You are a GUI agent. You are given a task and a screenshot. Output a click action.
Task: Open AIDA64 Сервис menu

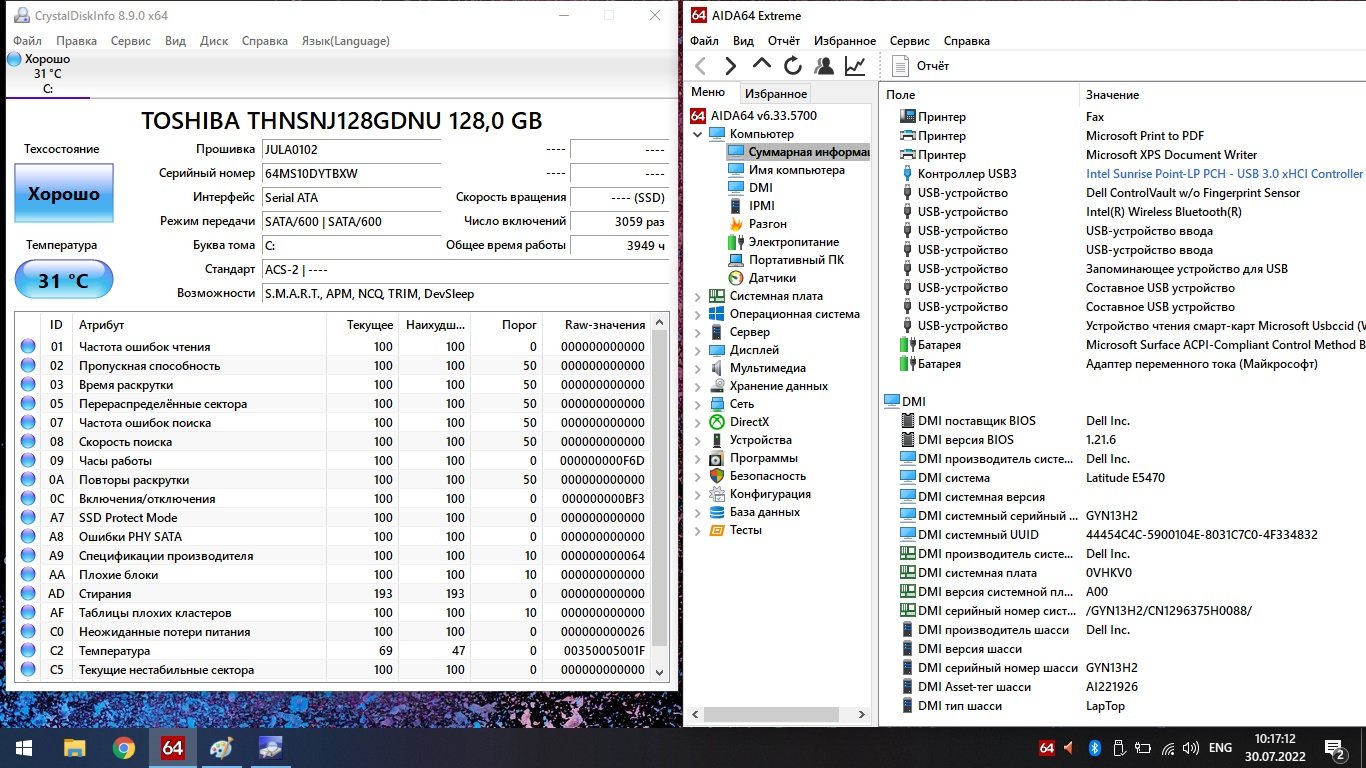tap(910, 41)
